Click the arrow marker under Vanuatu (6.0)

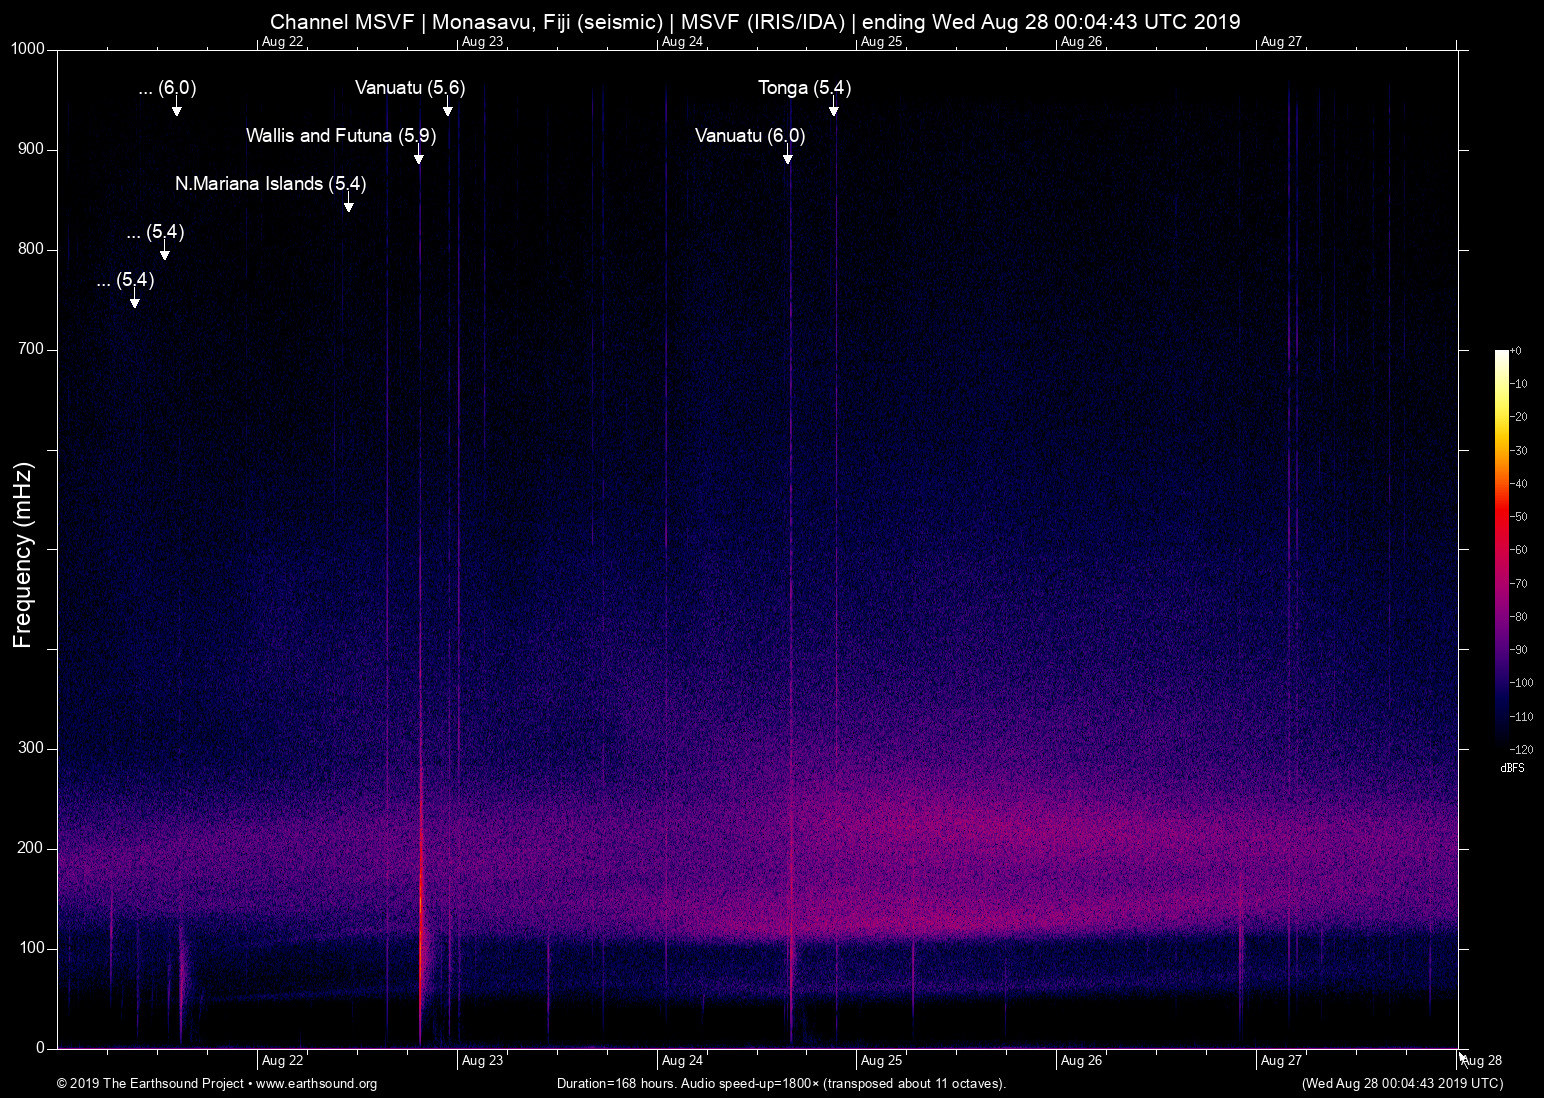tap(787, 156)
